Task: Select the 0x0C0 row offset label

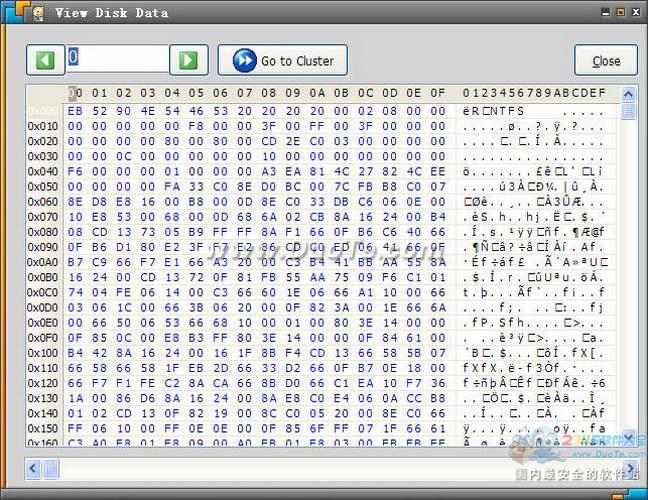Action: pyautogui.click(x=43, y=293)
